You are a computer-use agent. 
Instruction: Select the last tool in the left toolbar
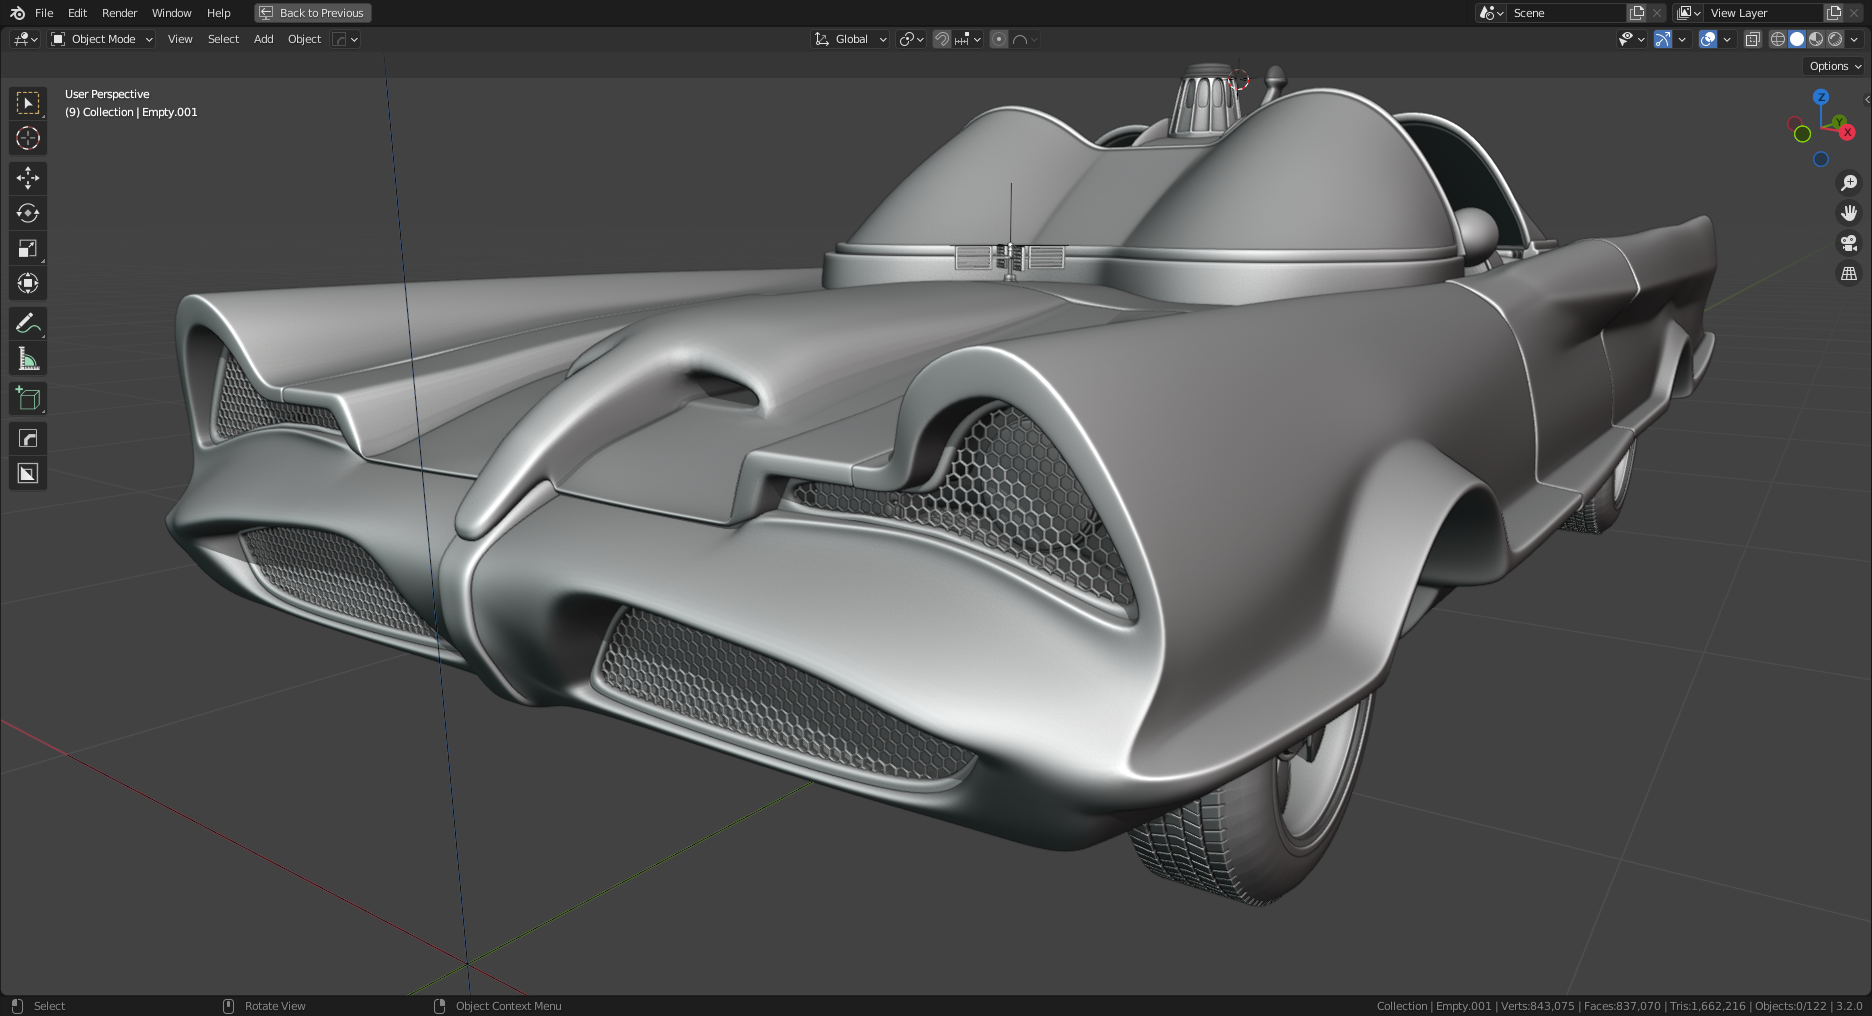click(x=28, y=473)
